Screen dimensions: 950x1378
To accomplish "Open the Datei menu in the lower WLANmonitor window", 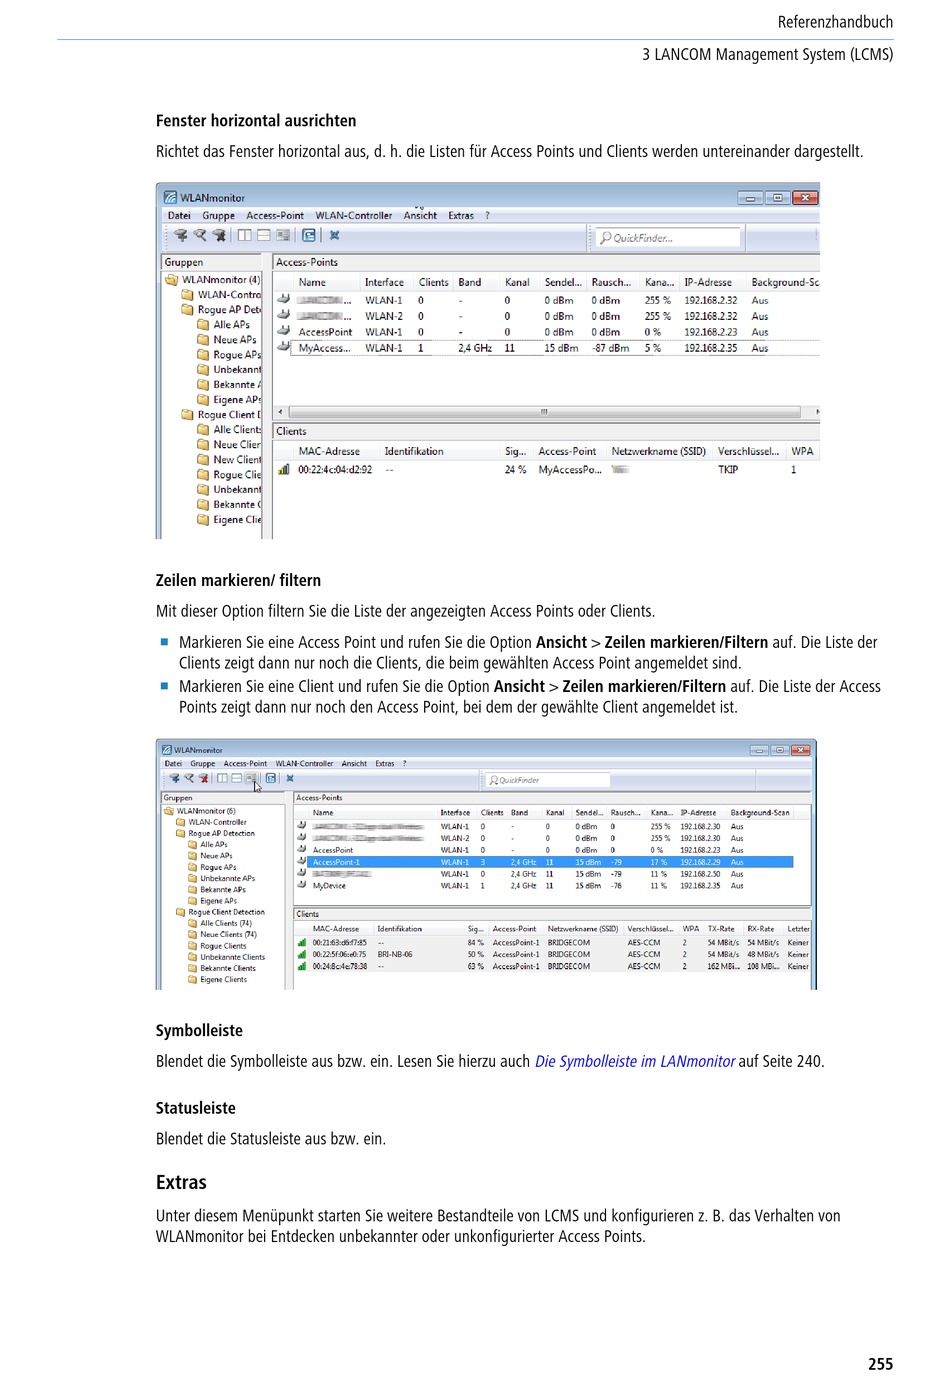I will (x=173, y=763).
